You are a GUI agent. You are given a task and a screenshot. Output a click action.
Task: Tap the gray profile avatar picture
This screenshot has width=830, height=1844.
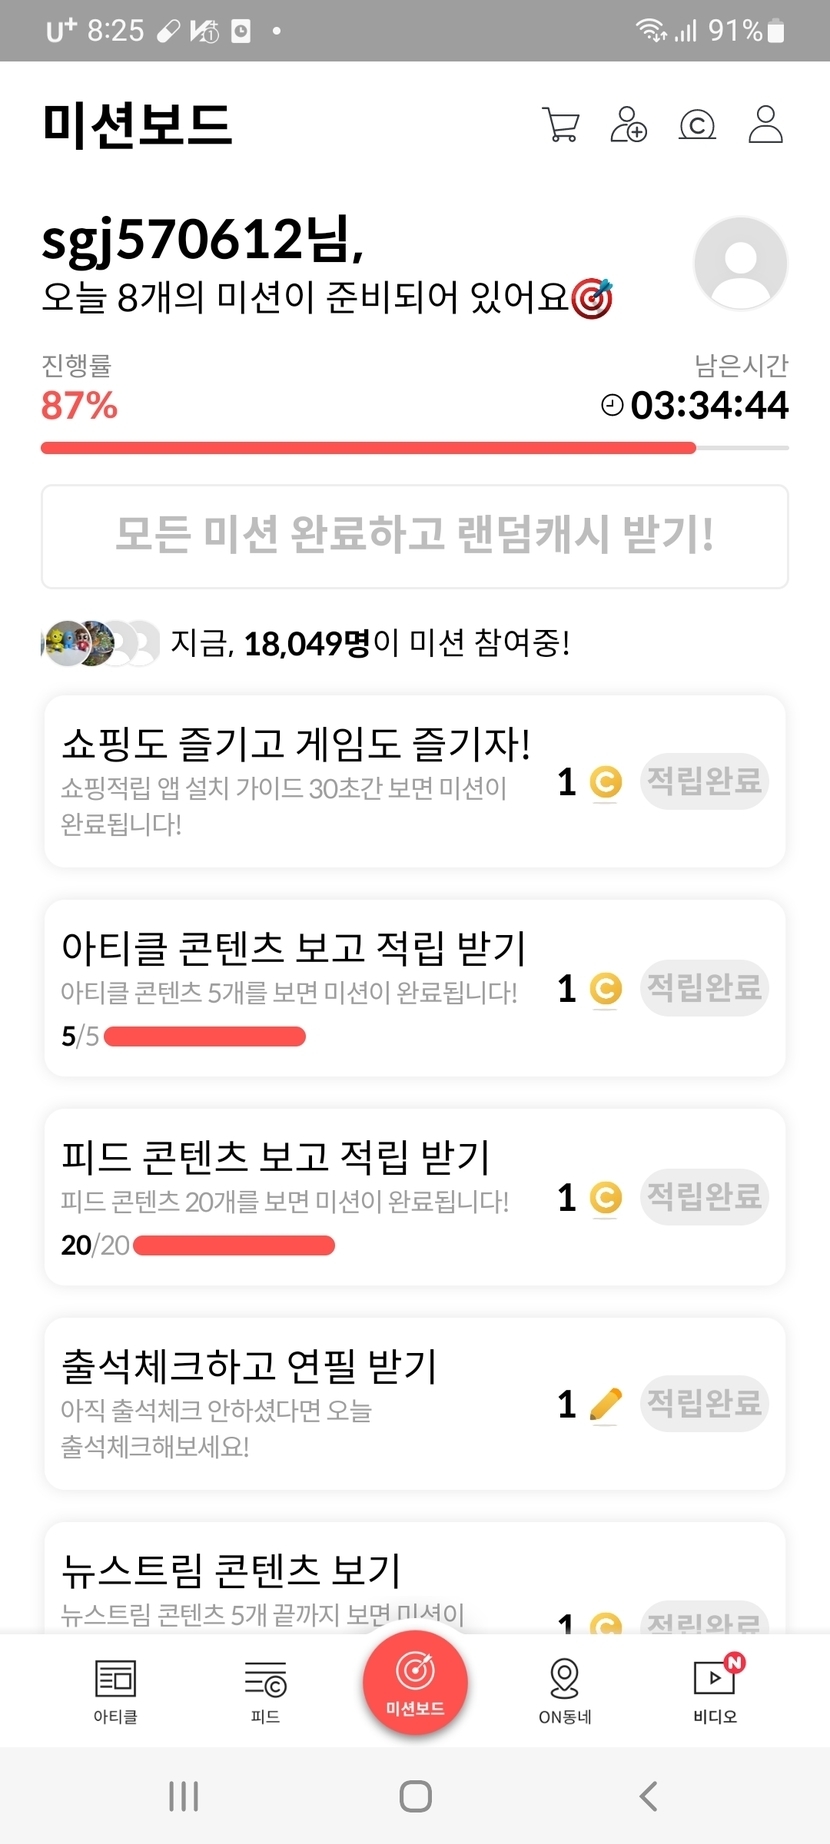740,263
